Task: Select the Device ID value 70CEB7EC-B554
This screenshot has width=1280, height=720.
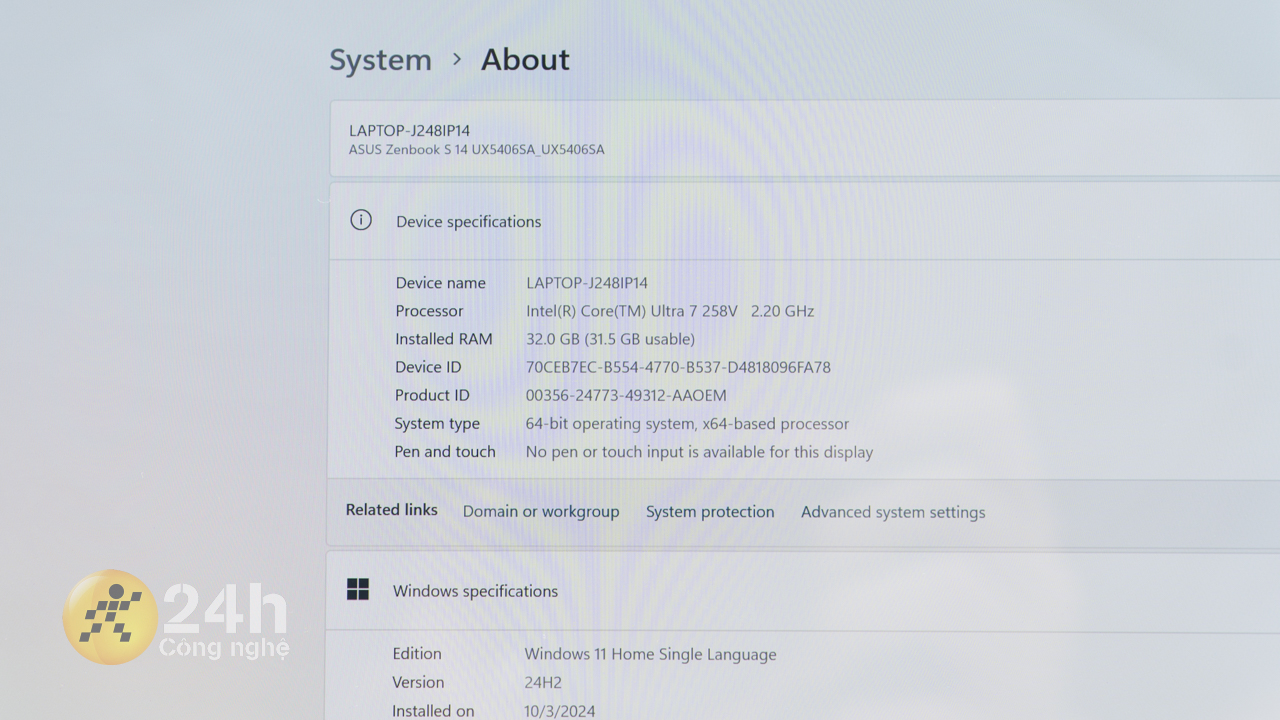Action: tap(678, 367)
